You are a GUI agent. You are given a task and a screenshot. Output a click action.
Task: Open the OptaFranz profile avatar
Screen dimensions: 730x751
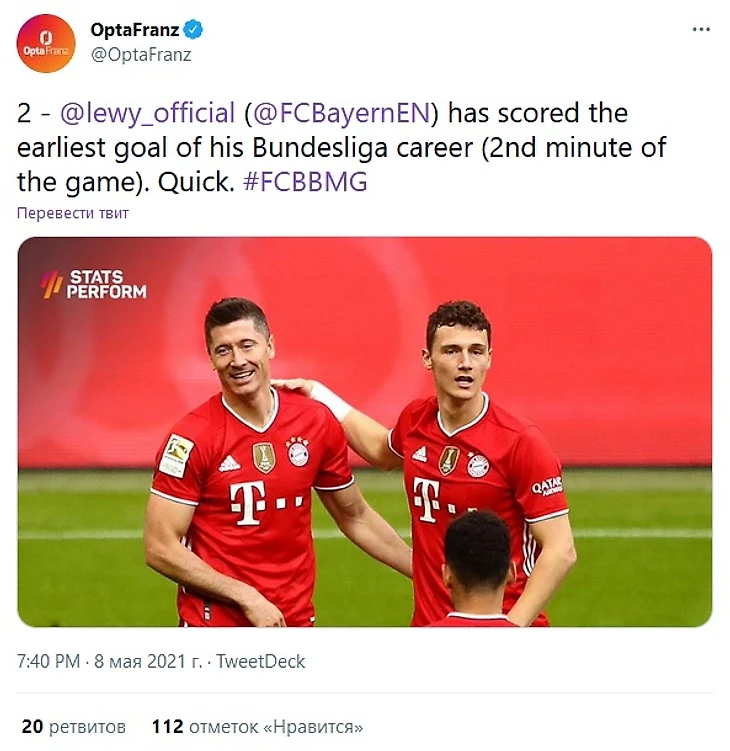46,44
